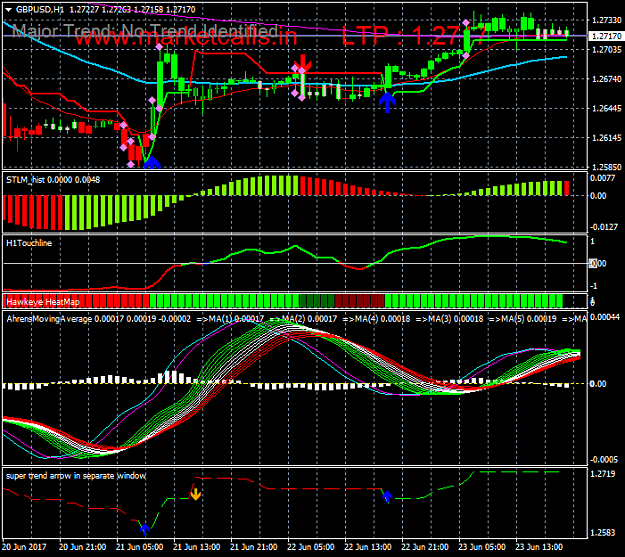Click the dark green segment of the Hawkeye HeatMap

(316, 301)
